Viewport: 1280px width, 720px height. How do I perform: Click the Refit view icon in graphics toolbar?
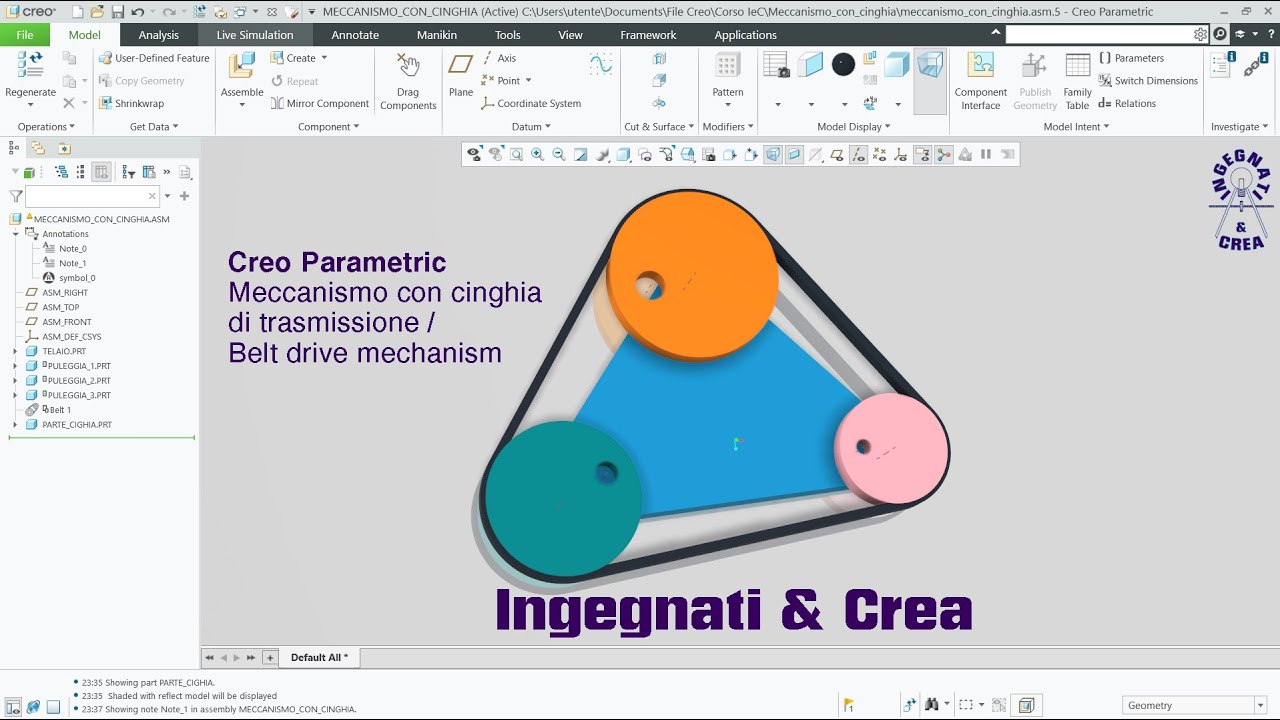(x=516, y=154)
